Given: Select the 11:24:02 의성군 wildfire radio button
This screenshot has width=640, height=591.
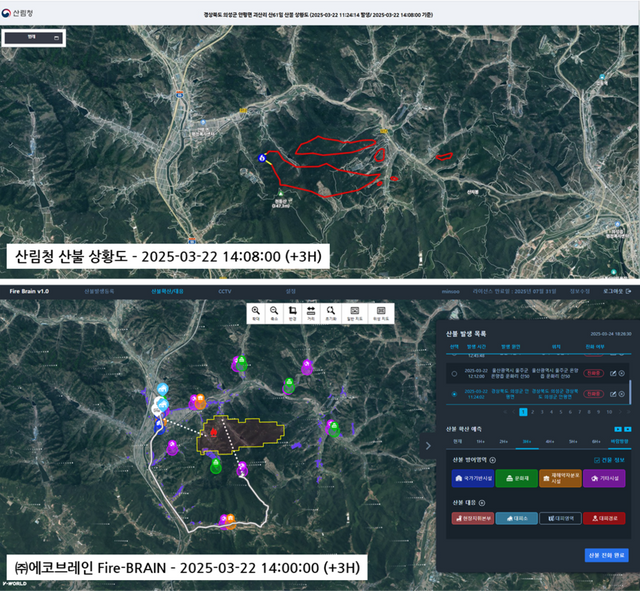Looking at the screenshot, I should pyautogui.click(x=455, y=394).
